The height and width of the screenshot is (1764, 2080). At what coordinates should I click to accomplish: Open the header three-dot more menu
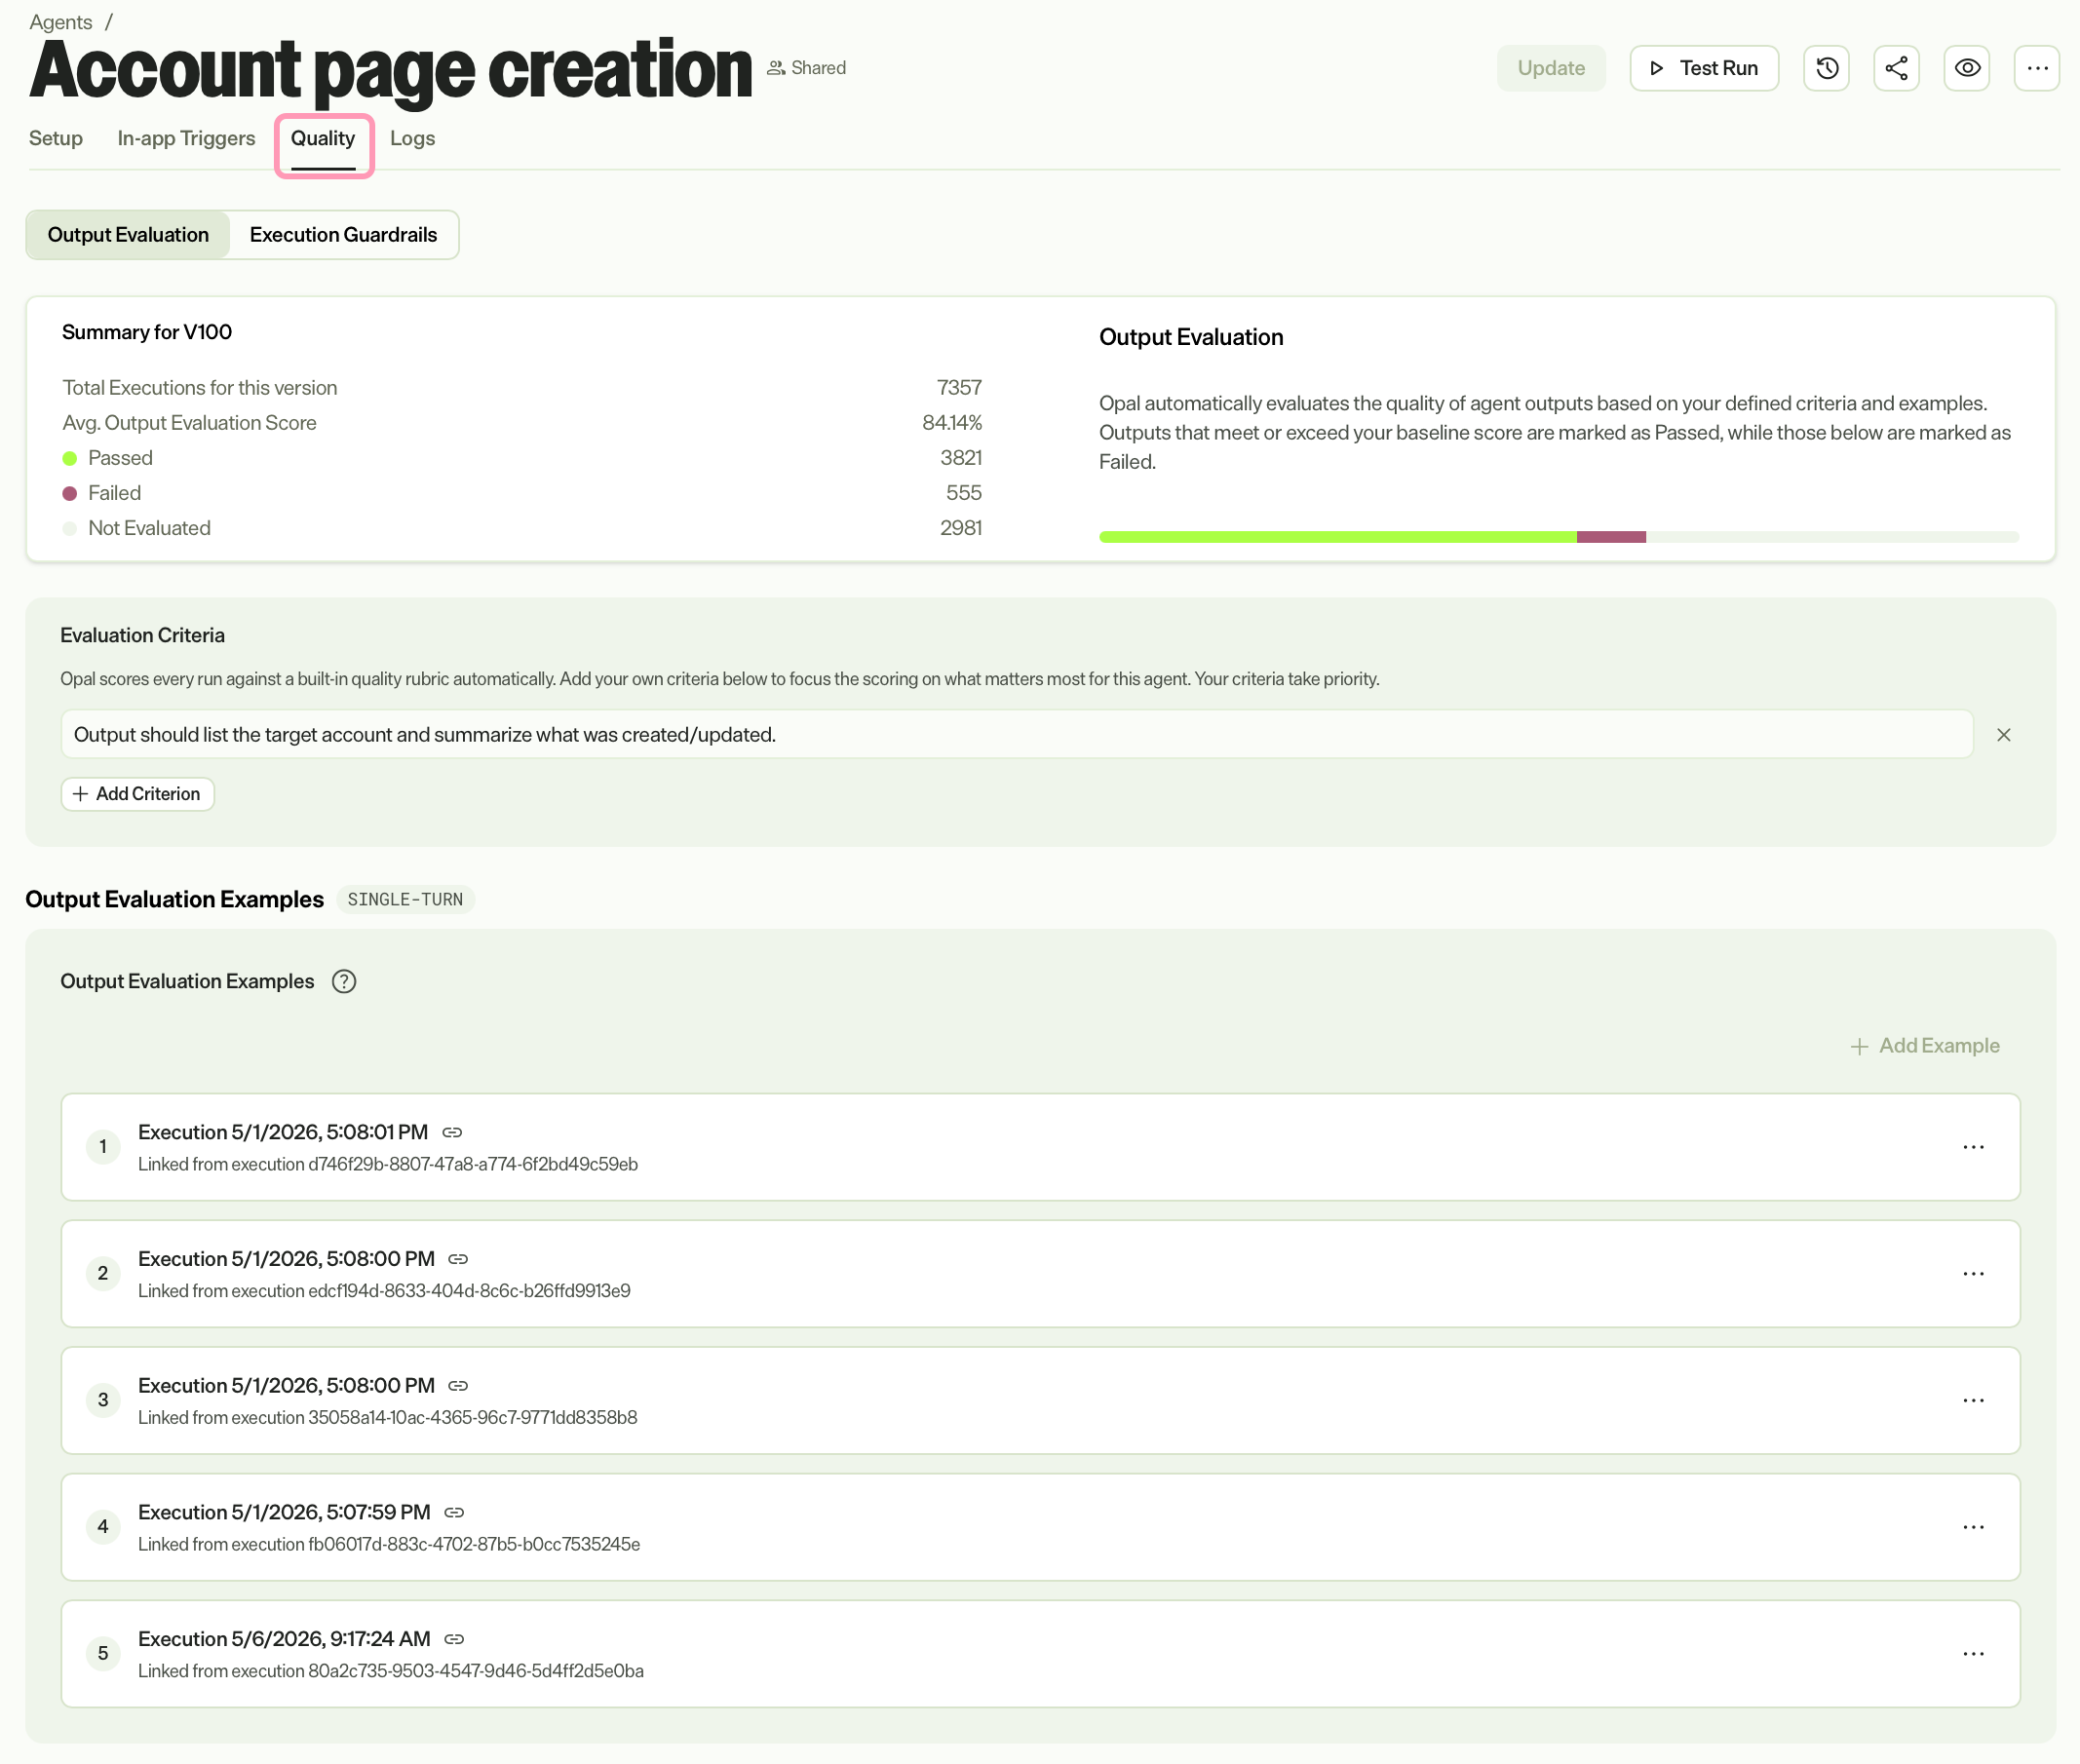point(2036,68)
